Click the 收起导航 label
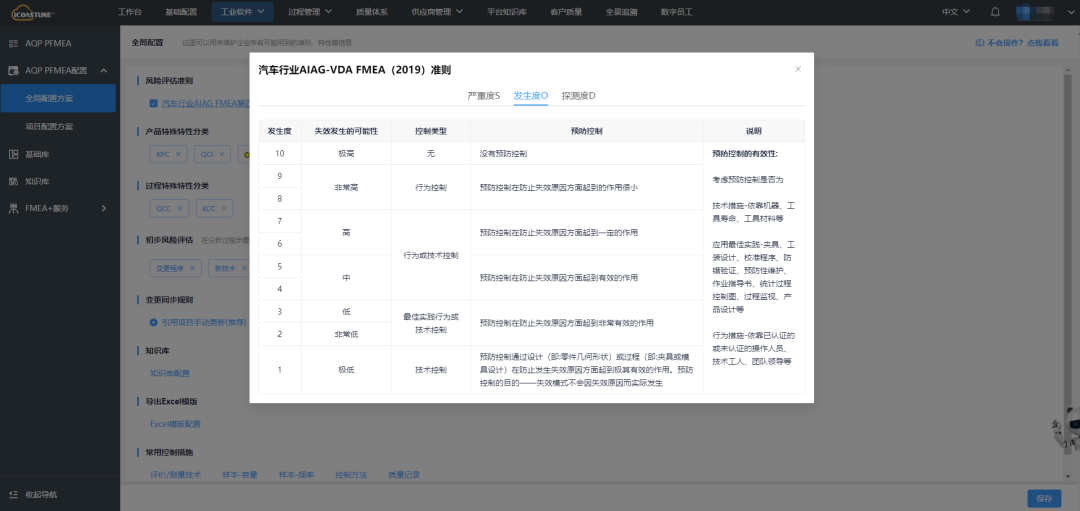The width and height of the screenshot is (1080, 511). (x=41, y=494)
